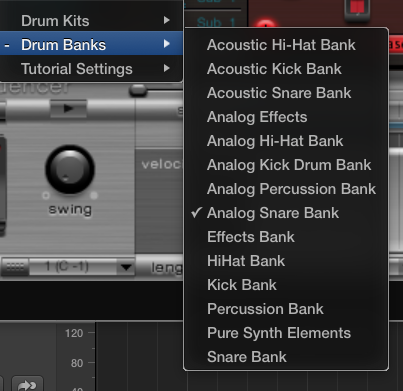The height and width of the screenshot is (391, 403).
Task: Select the checked Analog Snare Bank
Action: tap(286, 213)
